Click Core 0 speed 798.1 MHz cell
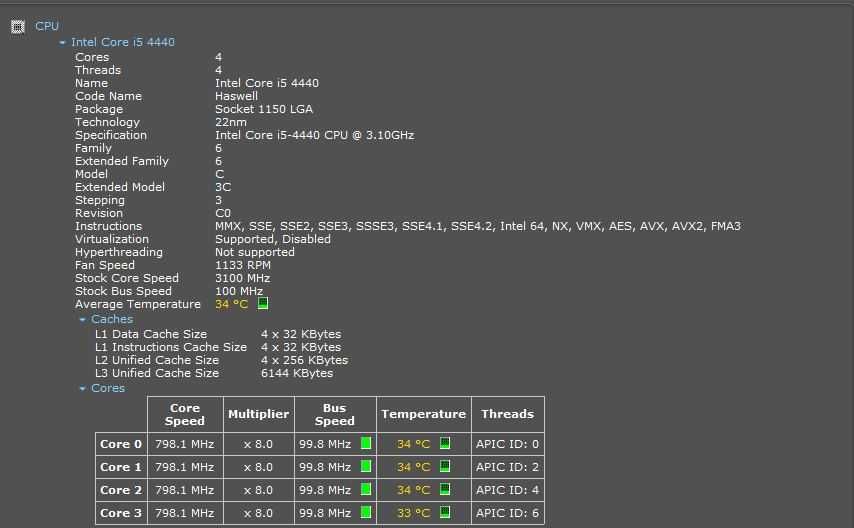 pyautogui.click(x=185, y=444)
